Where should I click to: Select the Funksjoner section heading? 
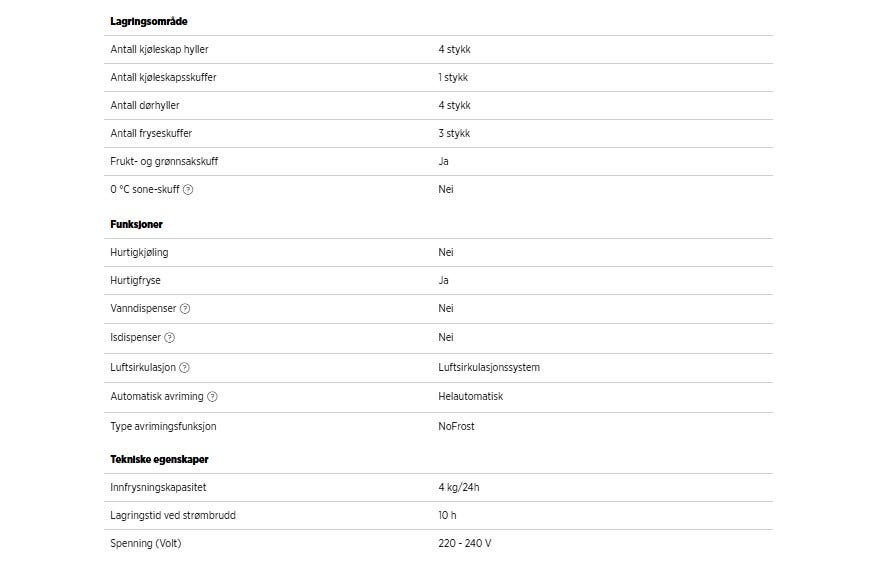pos(136,225)
